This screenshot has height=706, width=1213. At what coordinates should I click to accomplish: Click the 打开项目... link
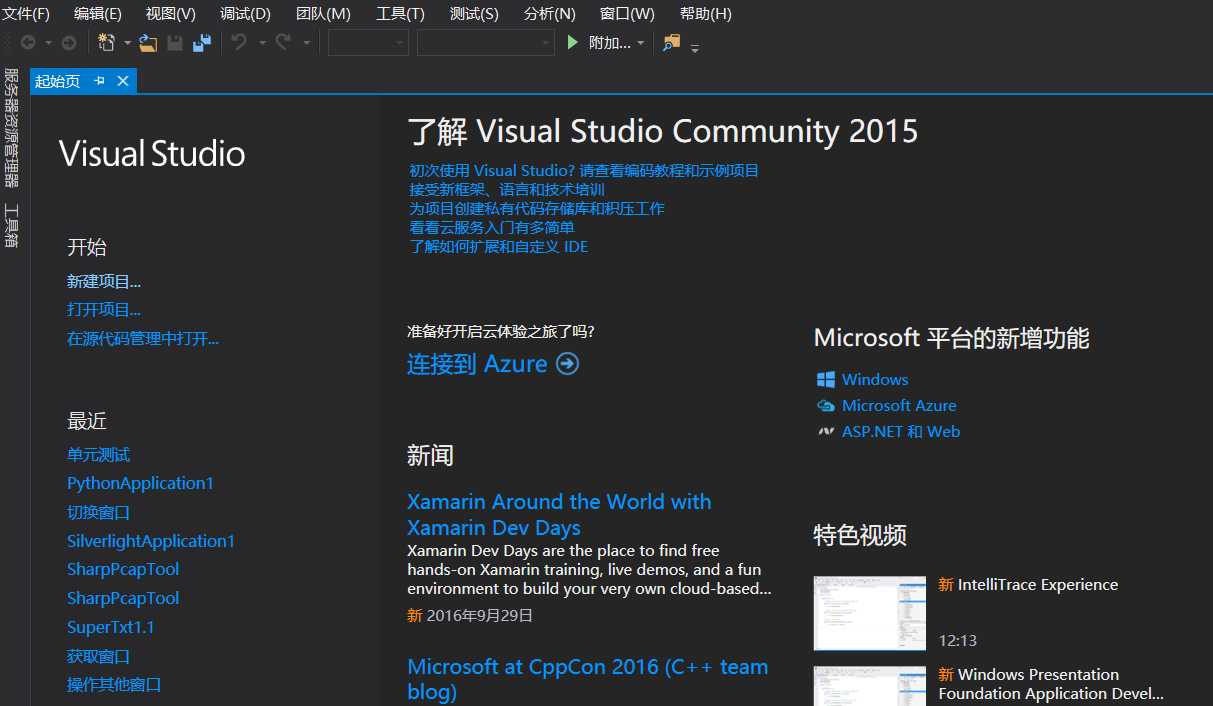[104, 310]
